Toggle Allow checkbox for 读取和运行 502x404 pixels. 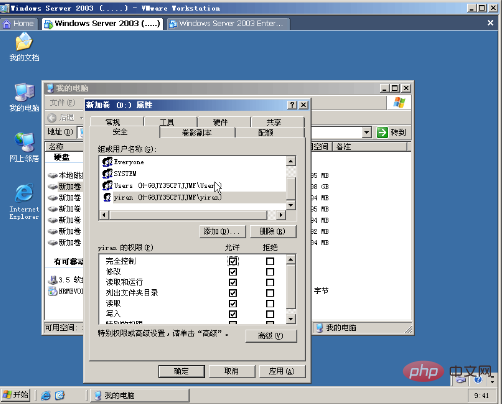tap(233, 282)
